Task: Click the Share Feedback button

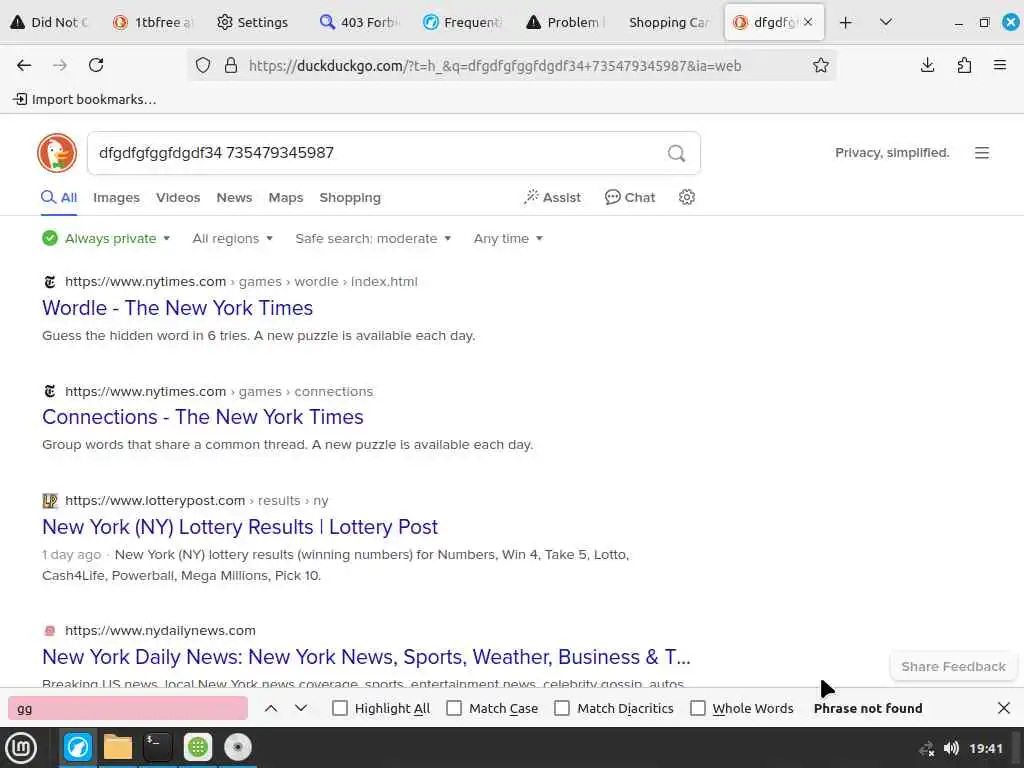Action: (x=953, y=667)
